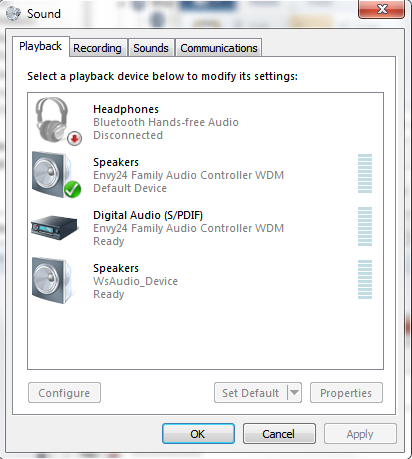
Task: Expand the Set Default dropdown arrow
Action: [x=294, y=393]
